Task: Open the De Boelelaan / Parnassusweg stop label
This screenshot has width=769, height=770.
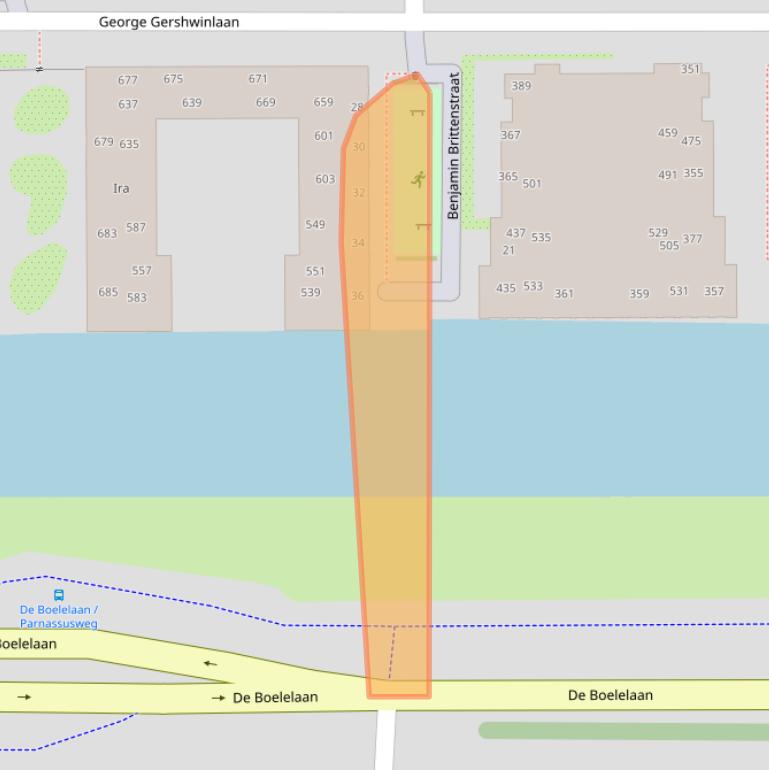Action: click(x=59, y=616)
